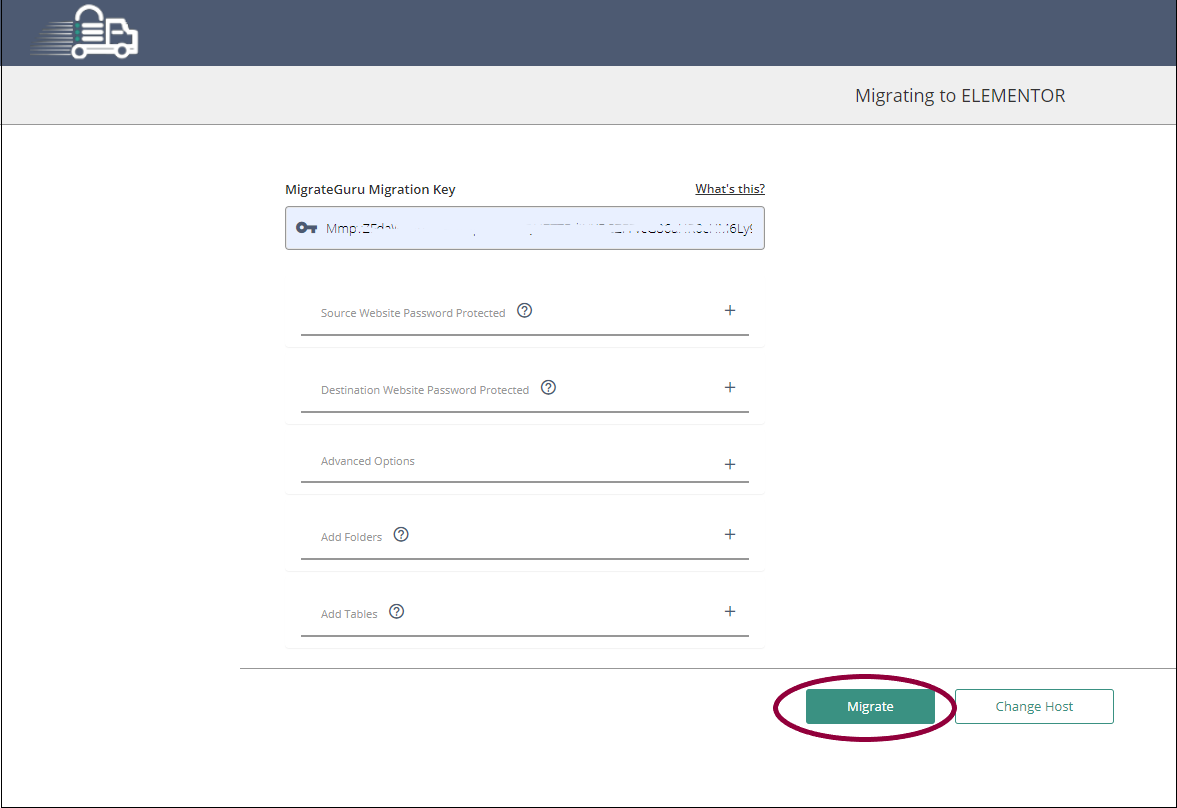
Task: Expand the Destination Website Password Protected section
Action: tap(730, 387)
